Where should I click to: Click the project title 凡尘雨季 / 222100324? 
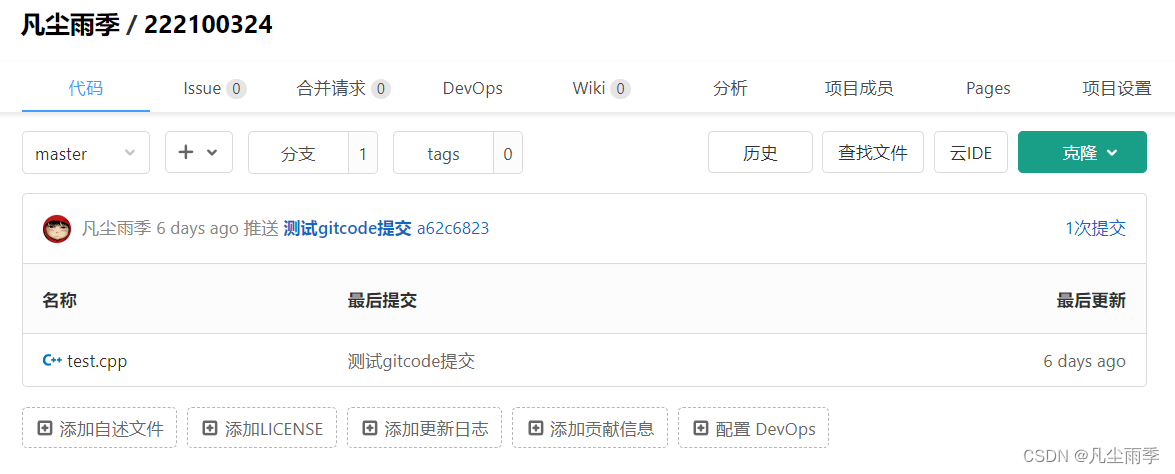146,24
